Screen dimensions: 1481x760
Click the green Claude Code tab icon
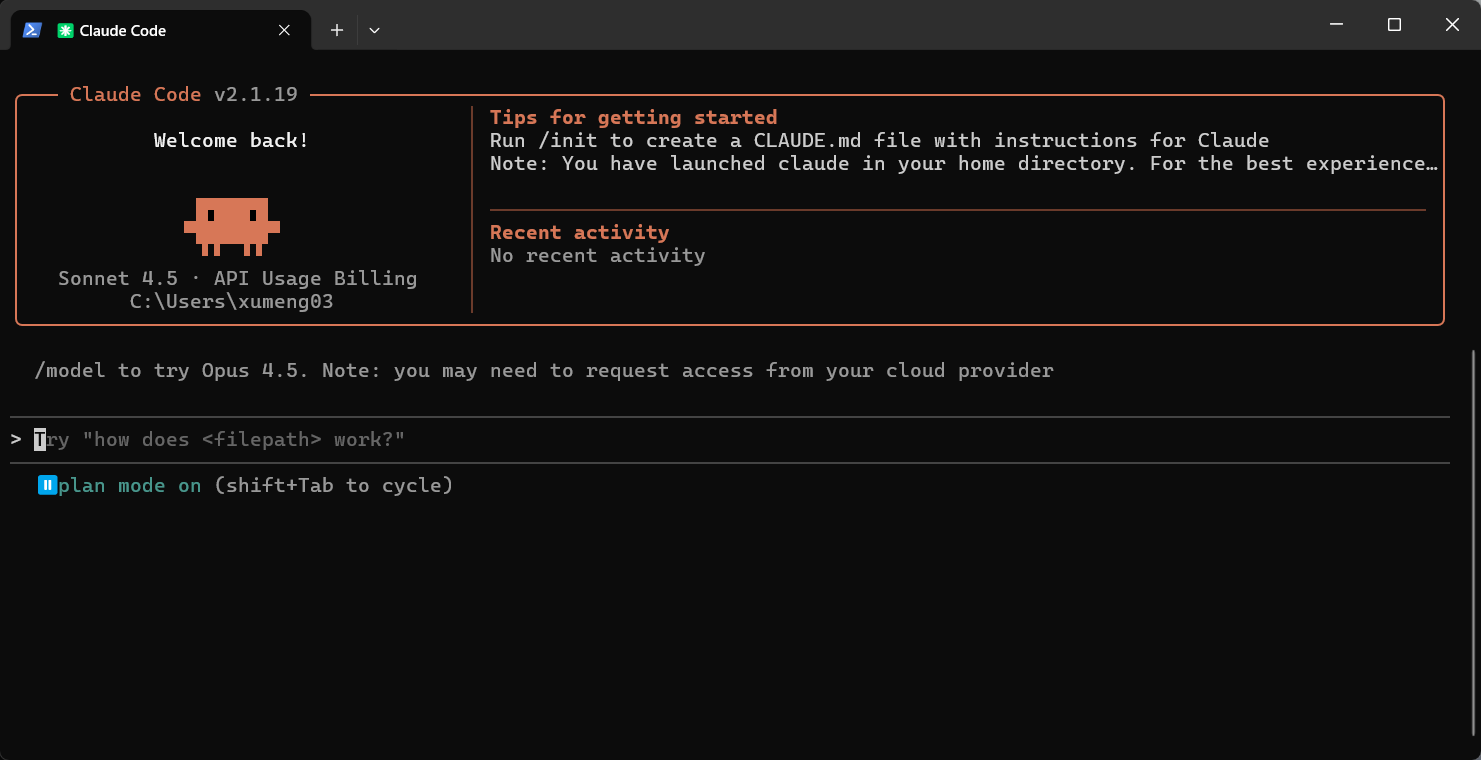point(65,30)
